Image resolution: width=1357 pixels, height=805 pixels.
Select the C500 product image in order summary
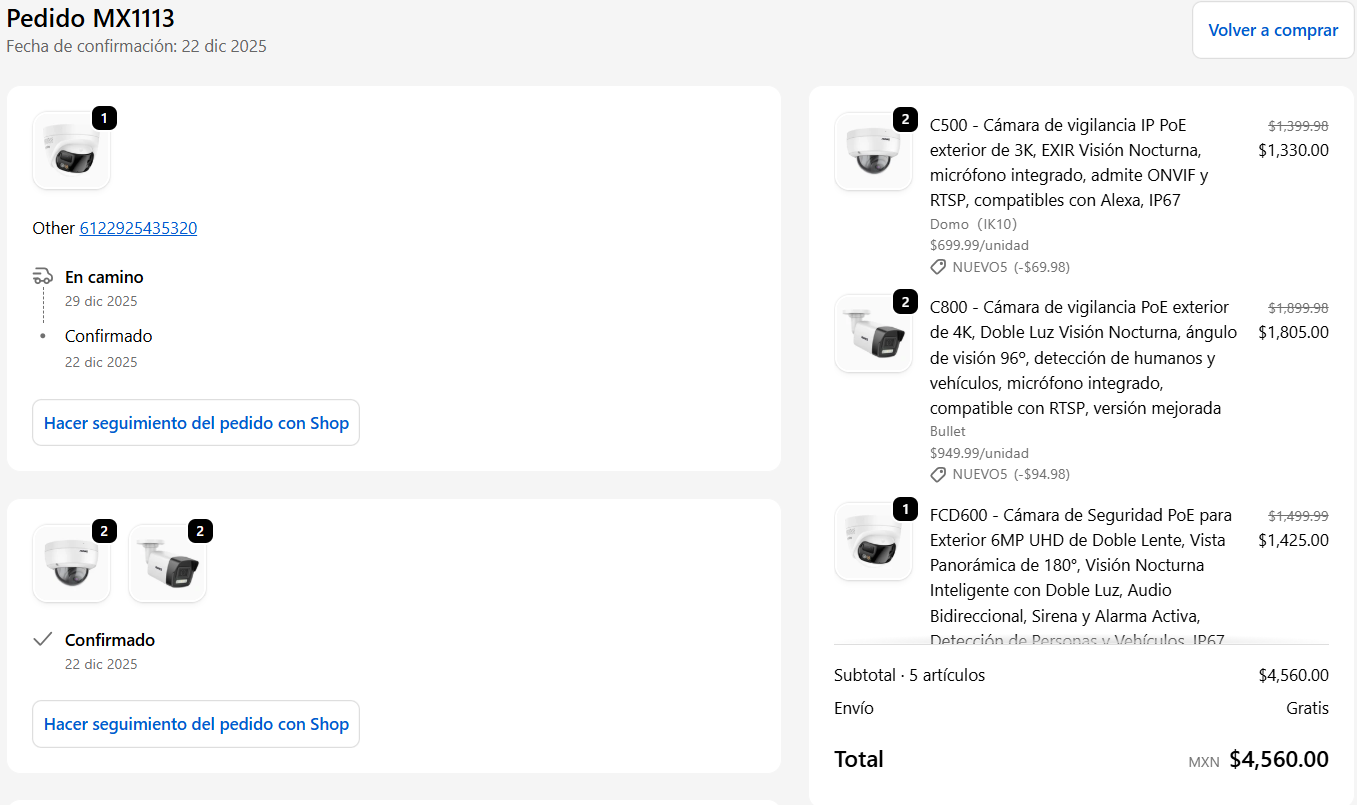(872, 152)
